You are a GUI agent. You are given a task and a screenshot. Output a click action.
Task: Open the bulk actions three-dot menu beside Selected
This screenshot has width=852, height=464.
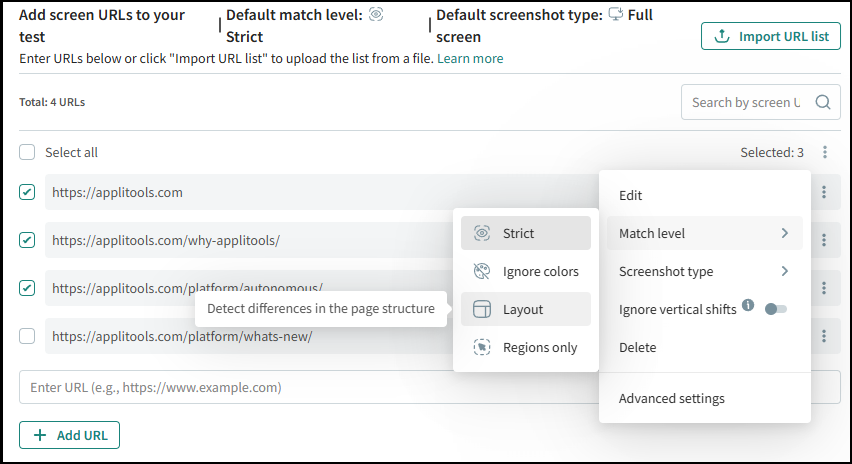(x=825, y=153)
